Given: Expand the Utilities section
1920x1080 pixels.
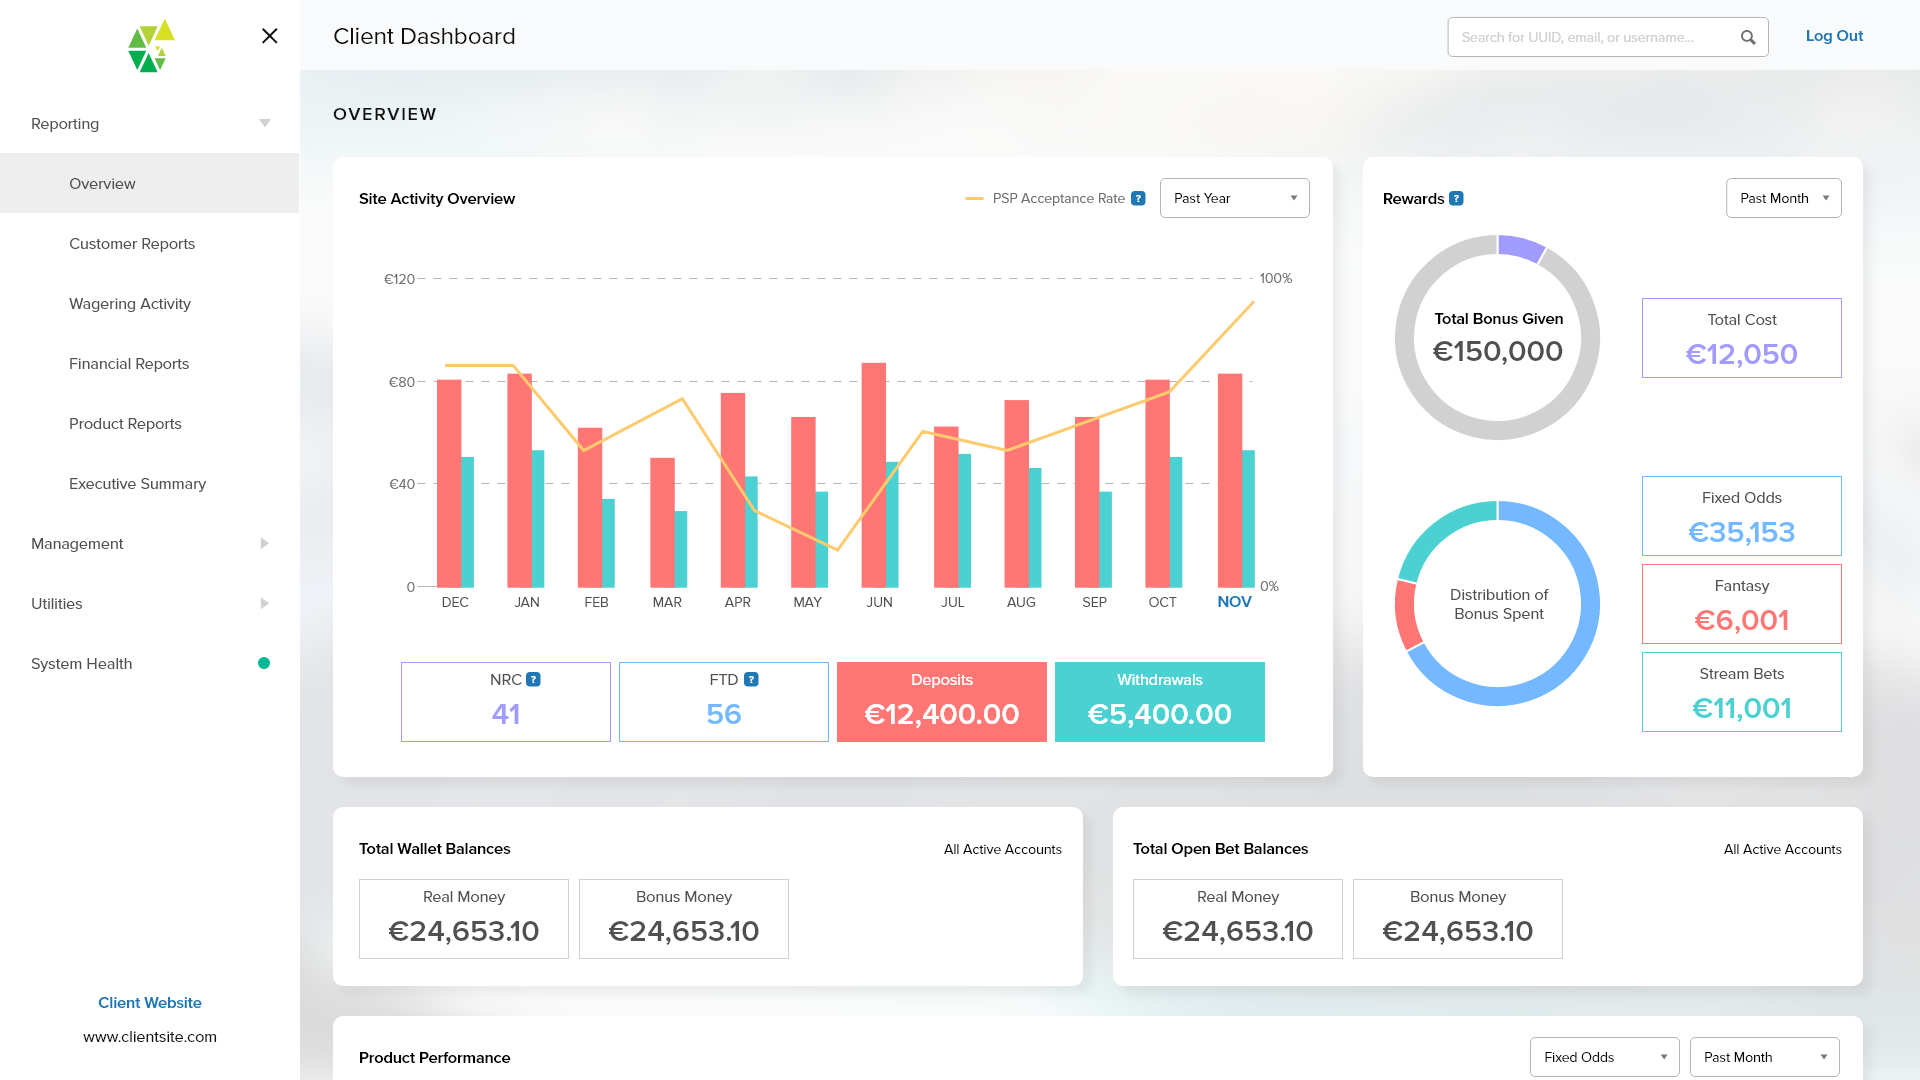Looking at the screenshot, I should click(x=149, y=603).
